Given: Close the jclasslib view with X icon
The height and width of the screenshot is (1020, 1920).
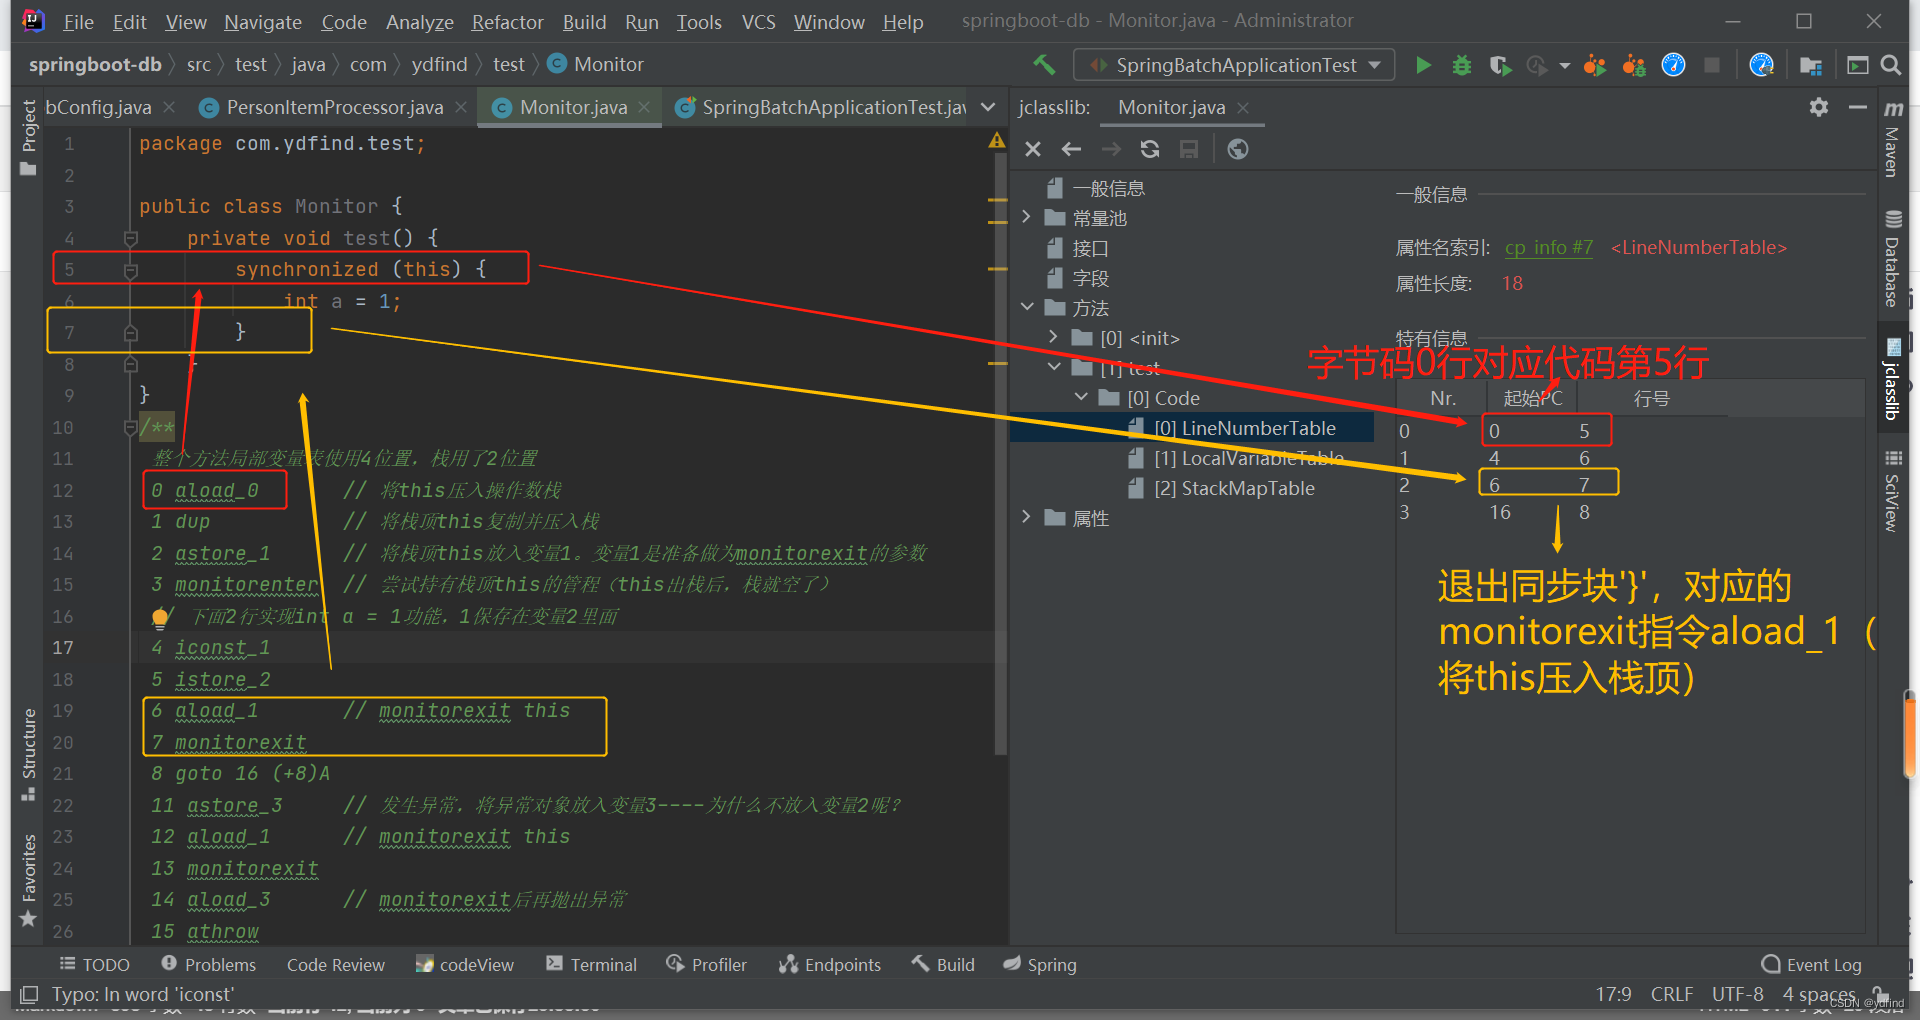Looking at the screenshot, I should pyautogui.click(x=1033, y=149).
